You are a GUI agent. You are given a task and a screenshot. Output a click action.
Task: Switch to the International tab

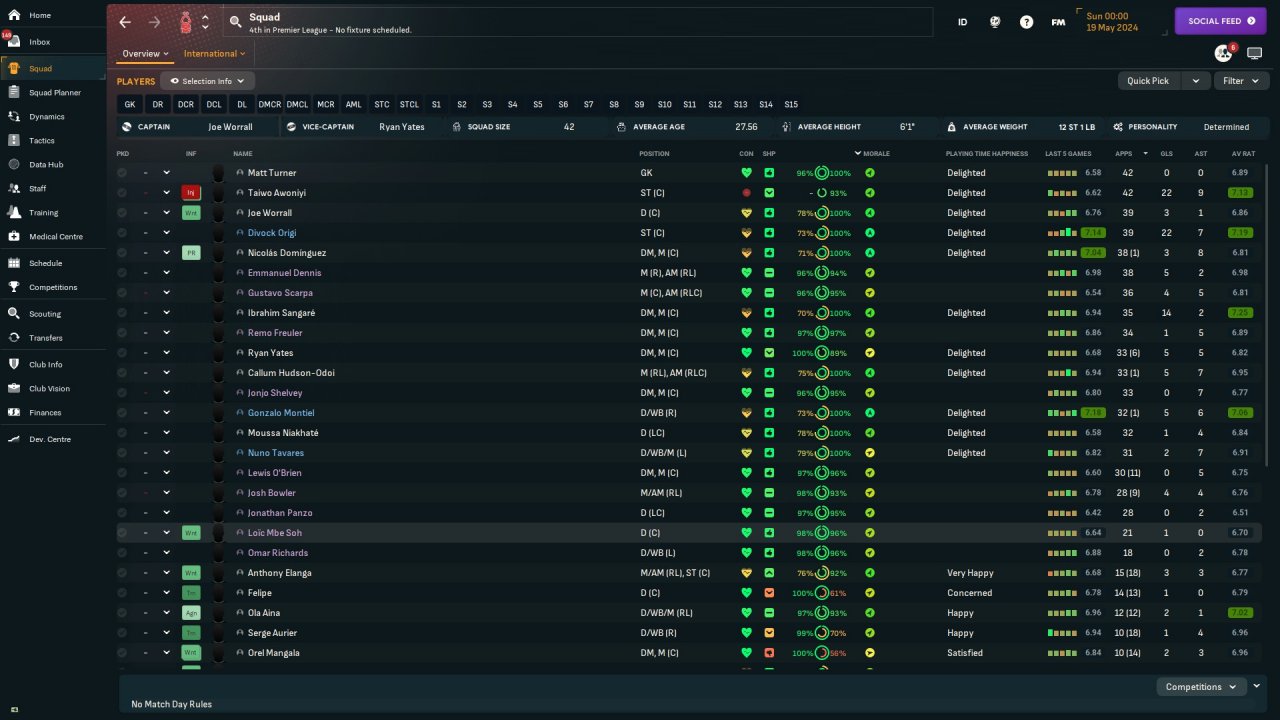[210, 54]
